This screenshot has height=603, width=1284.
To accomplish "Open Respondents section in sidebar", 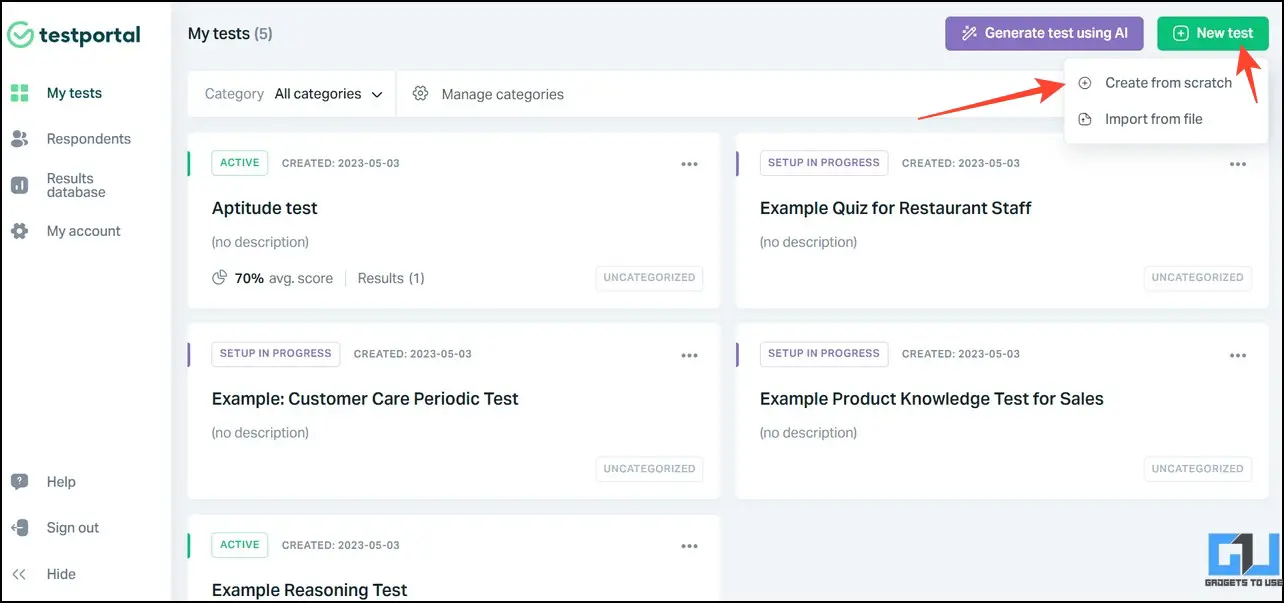I will (x=89, y=139).
